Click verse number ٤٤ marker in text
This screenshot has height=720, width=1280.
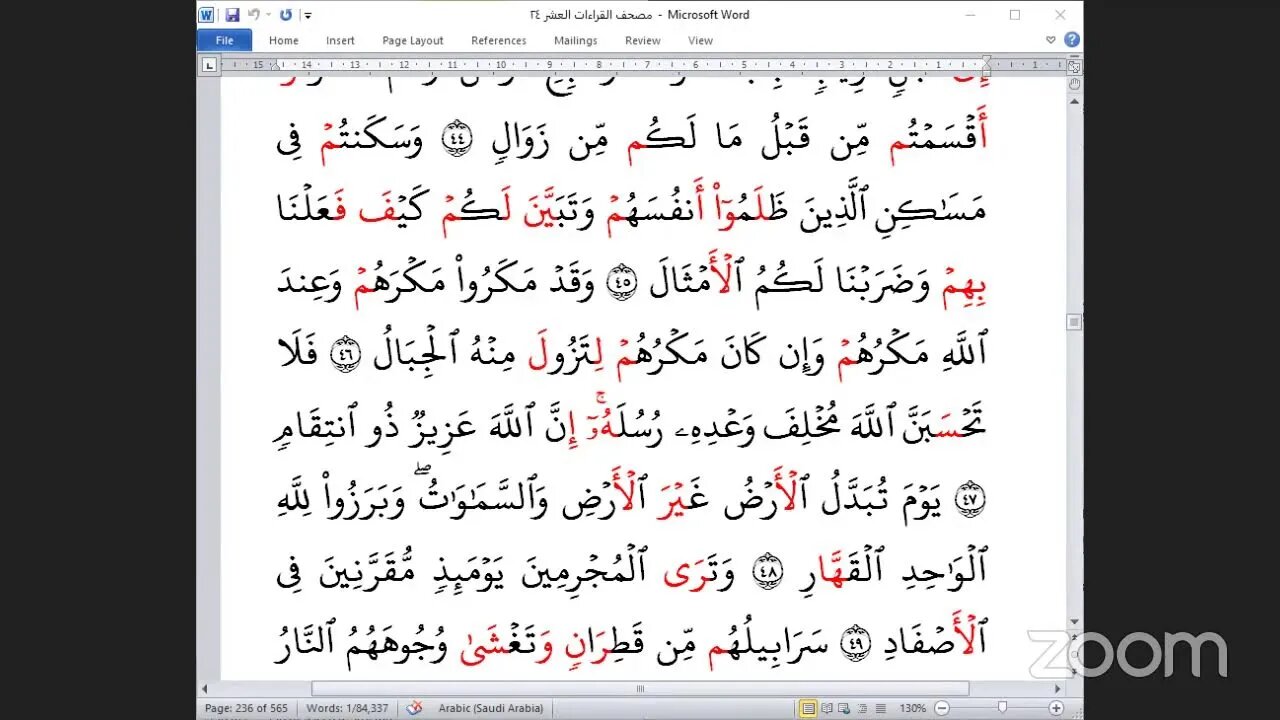(455, 141)
